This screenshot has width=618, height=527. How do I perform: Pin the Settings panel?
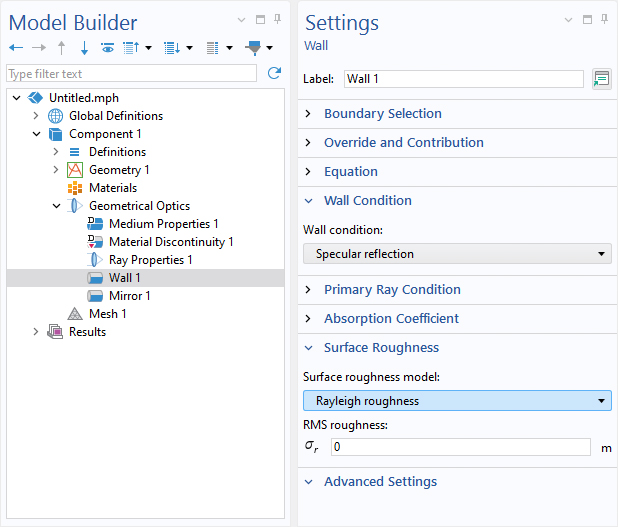click(605, 19)
